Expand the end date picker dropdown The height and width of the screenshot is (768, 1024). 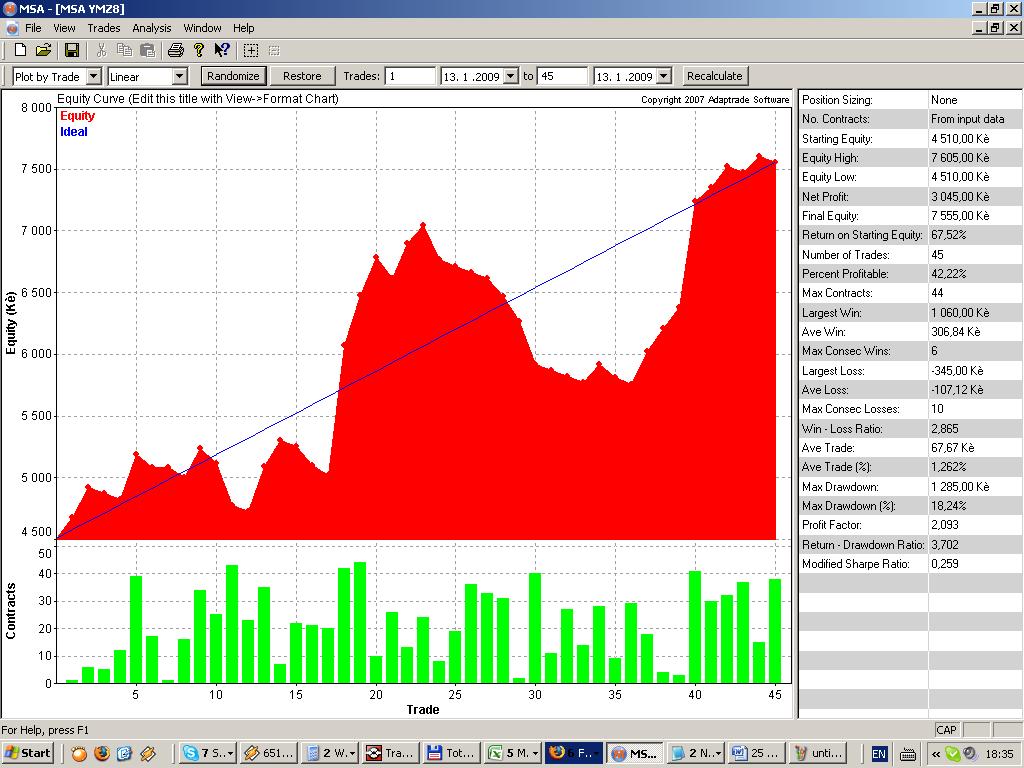pos(664,76)
